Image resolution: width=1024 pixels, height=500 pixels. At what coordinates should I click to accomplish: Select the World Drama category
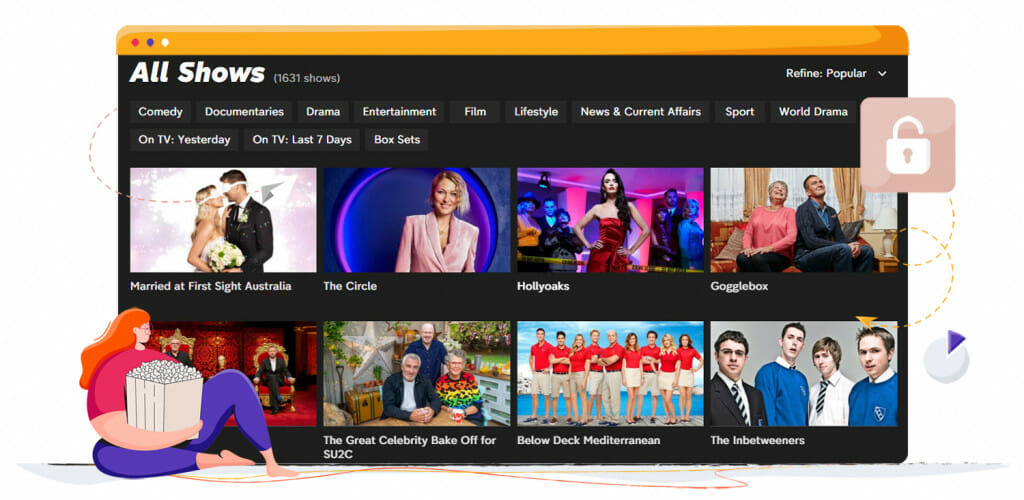[x=813, y=112]
